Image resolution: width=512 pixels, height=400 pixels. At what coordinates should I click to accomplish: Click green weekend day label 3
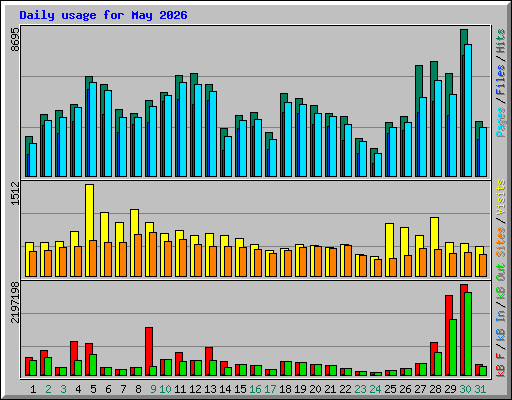click(x=63, y=389)
